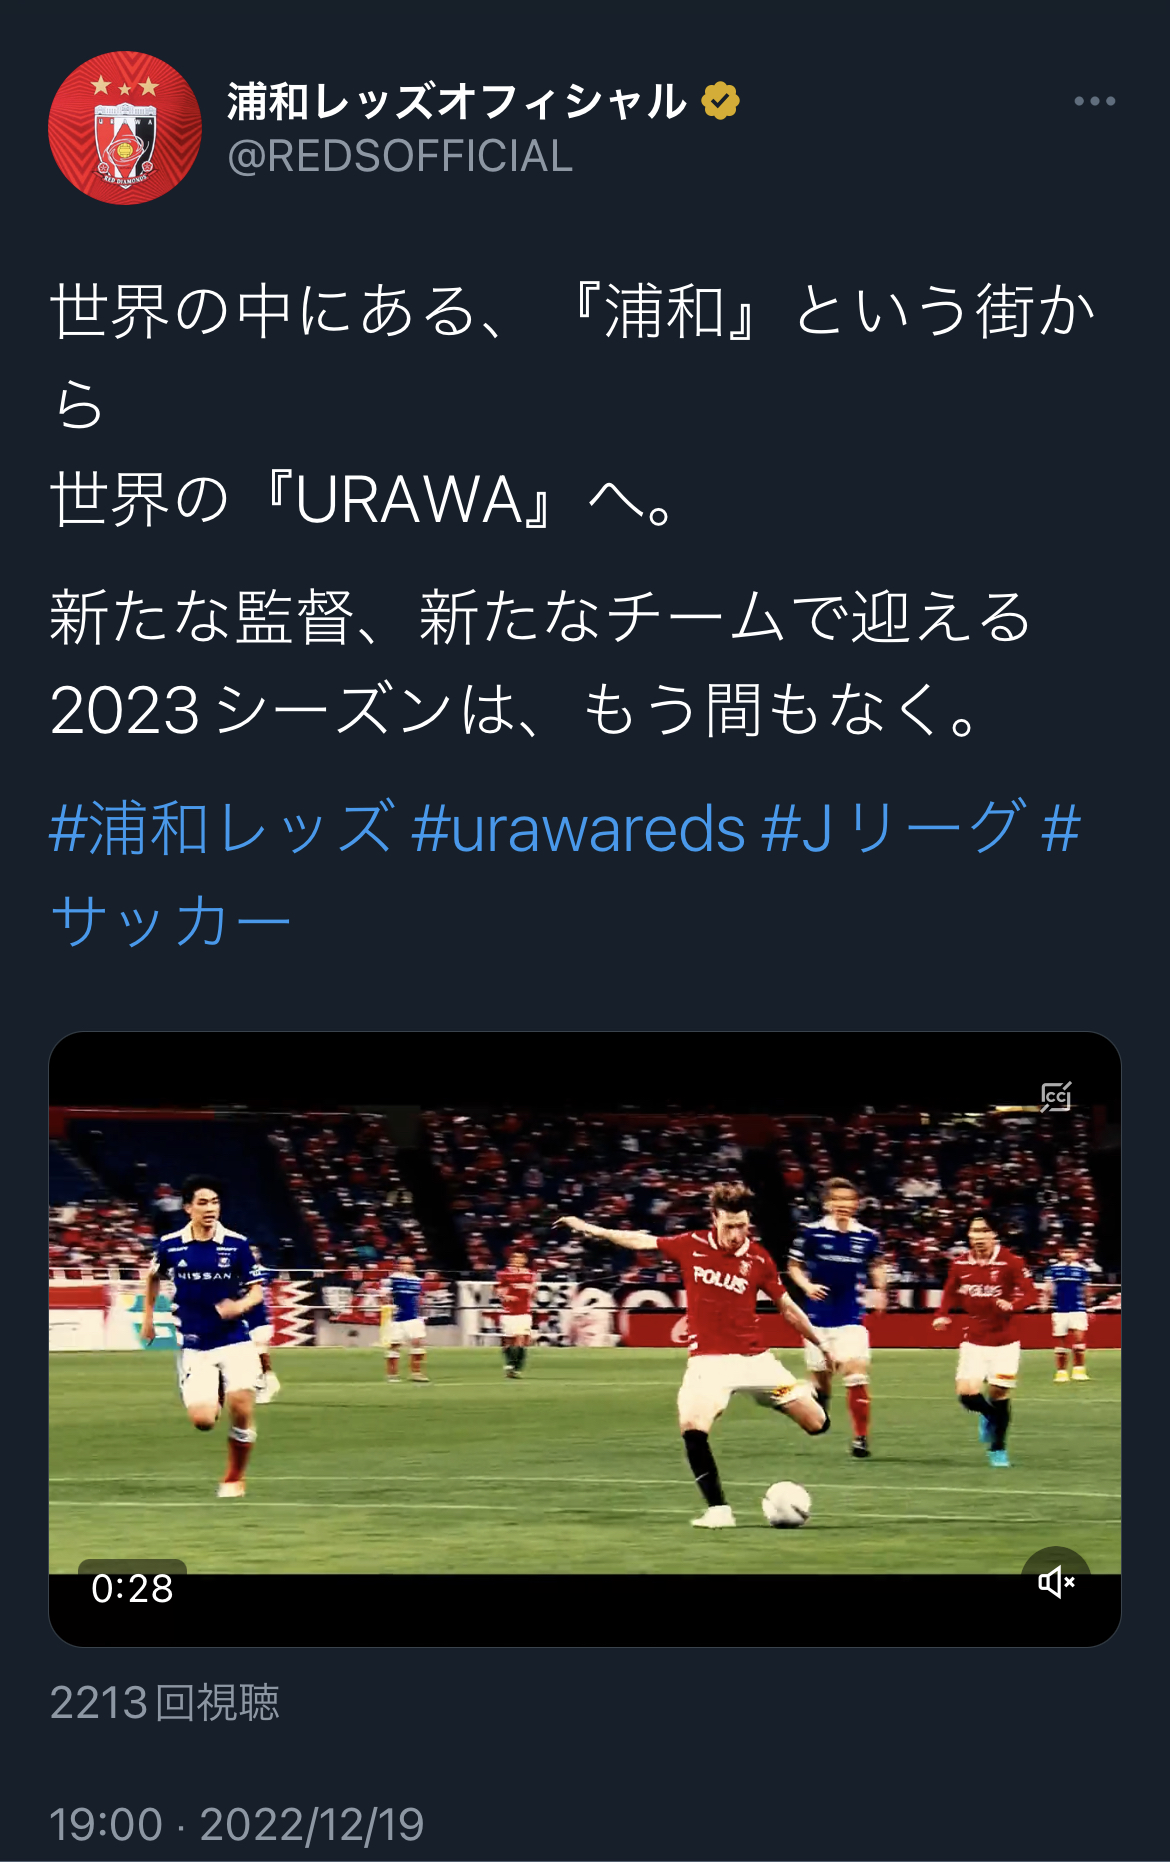Tap the Urawa Reds profile avatar
The image size is (1170, 1862).
(x=125, y=128)
